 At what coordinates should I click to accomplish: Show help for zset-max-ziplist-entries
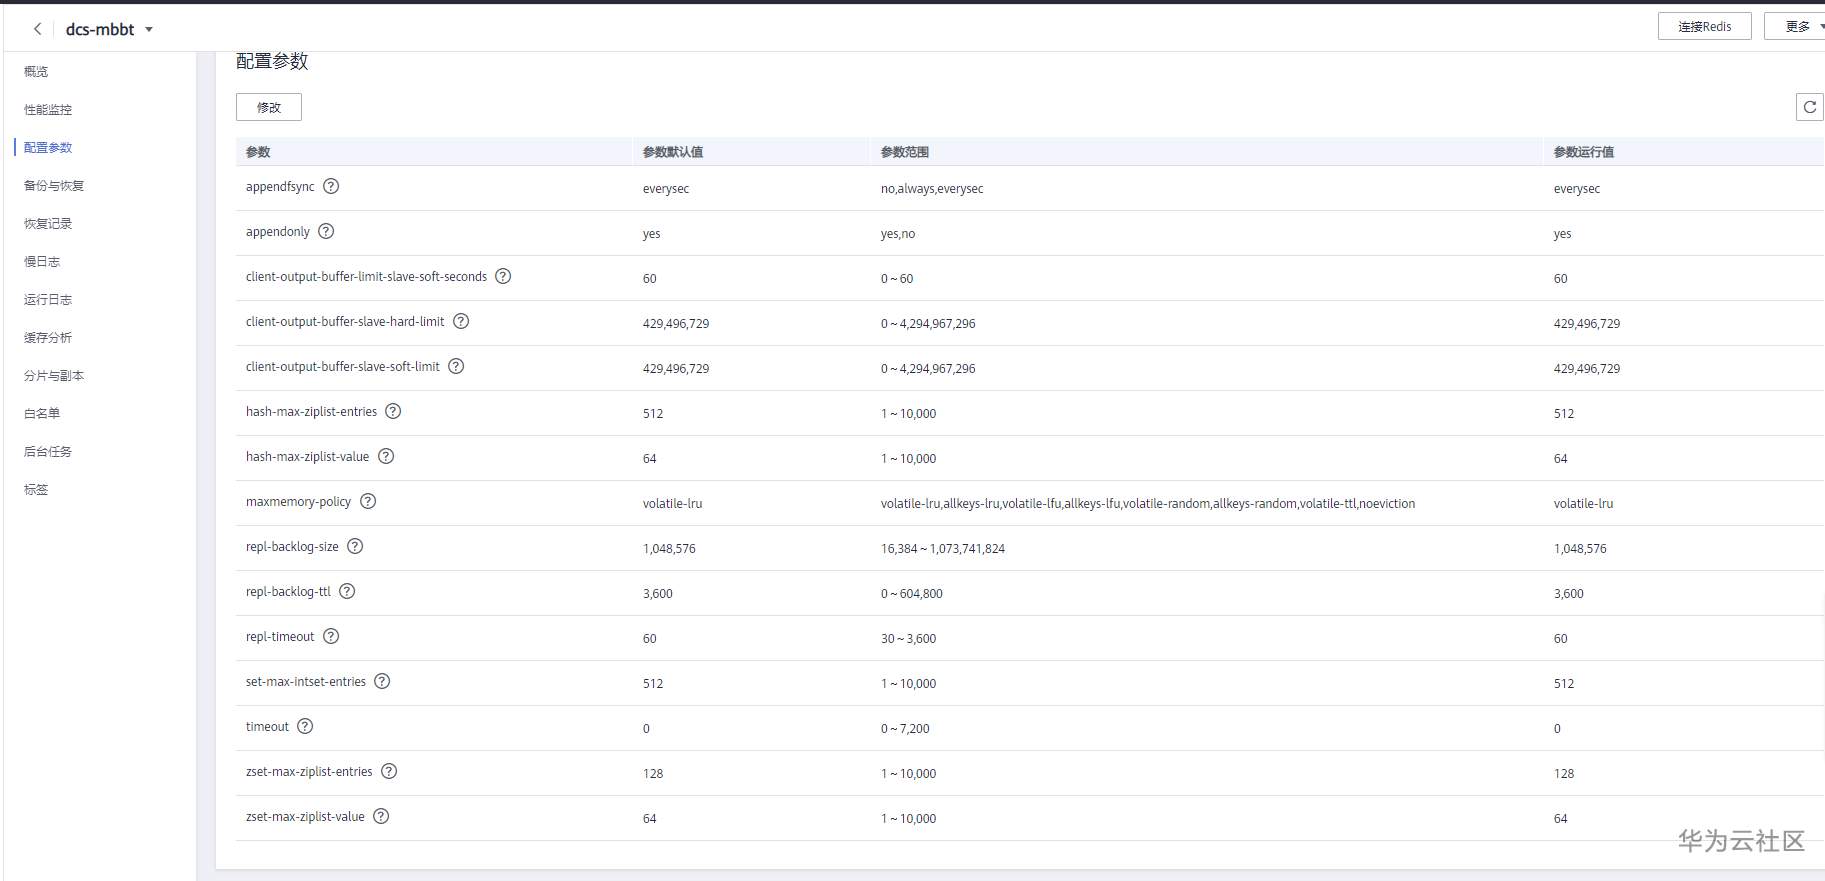[389, 771]
